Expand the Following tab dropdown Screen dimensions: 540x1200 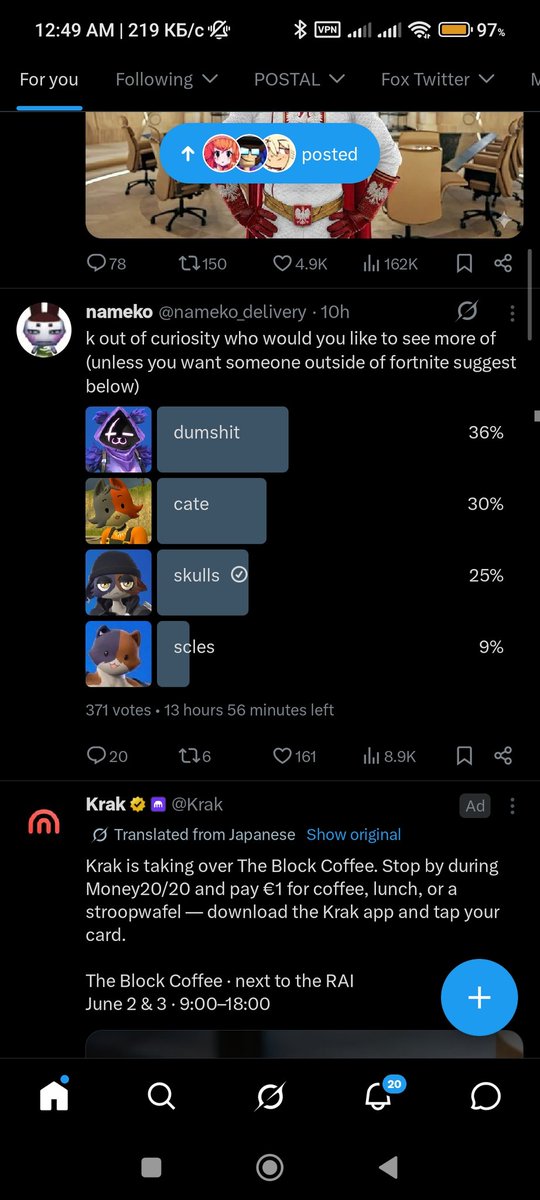pos(166,79)
